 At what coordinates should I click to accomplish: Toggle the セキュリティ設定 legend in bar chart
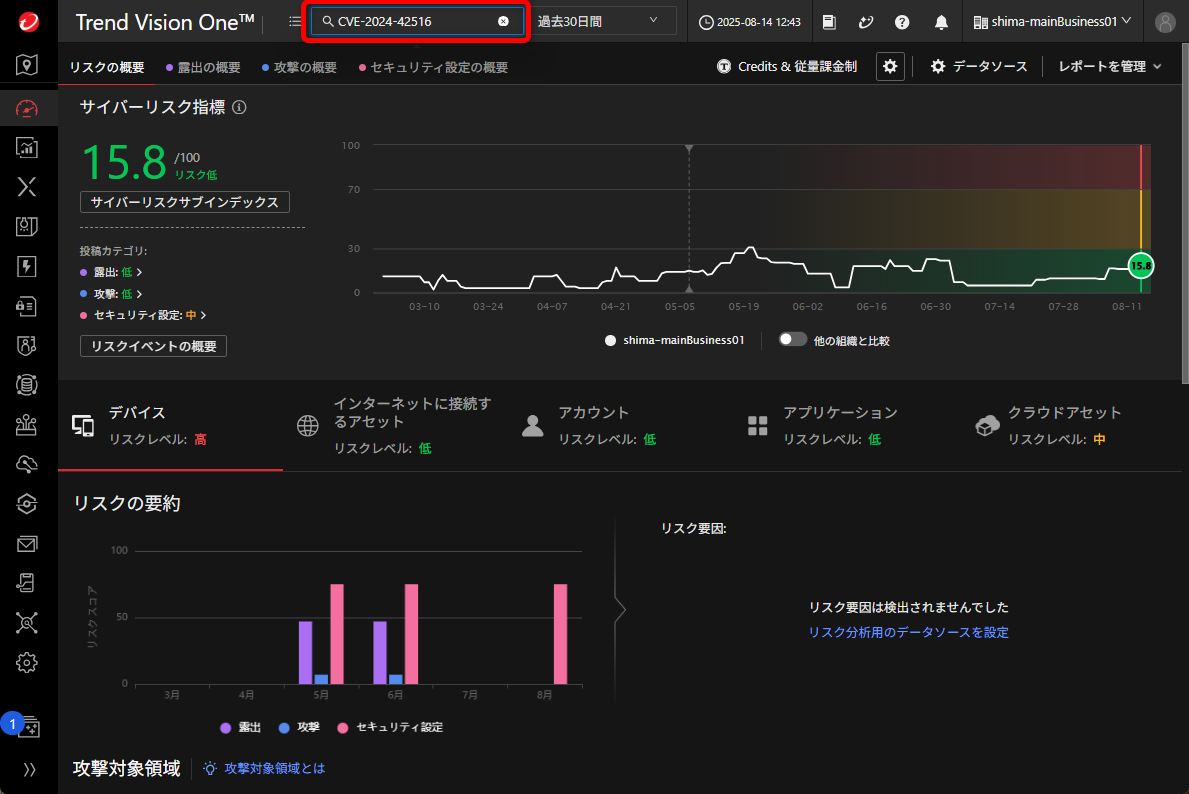coord(390,727)
